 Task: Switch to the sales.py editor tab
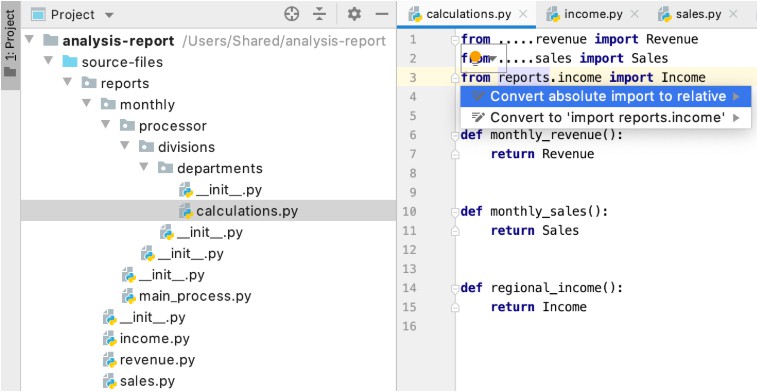[699, 14]
